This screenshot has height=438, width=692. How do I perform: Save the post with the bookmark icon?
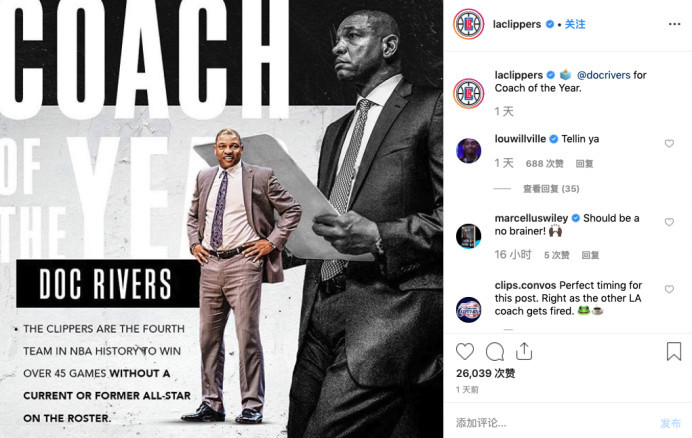(x=674, y=351)
